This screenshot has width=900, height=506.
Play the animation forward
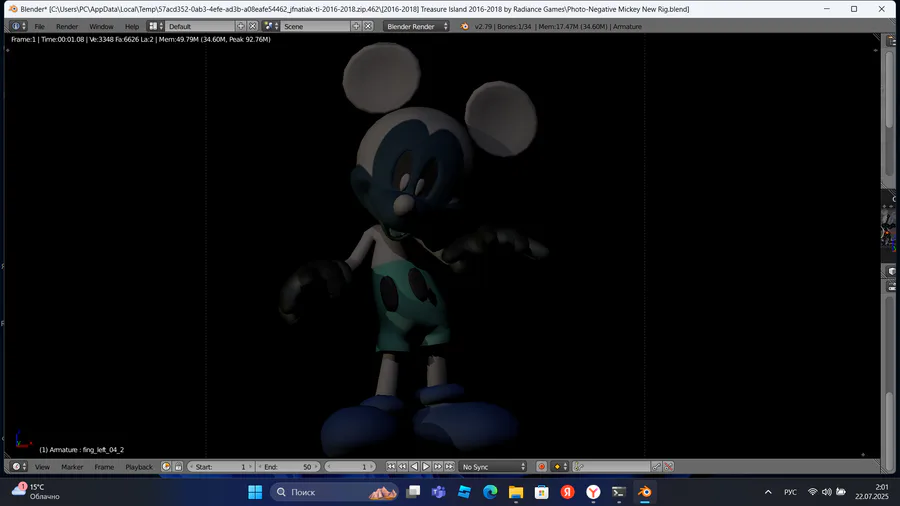tap(426, 466)
